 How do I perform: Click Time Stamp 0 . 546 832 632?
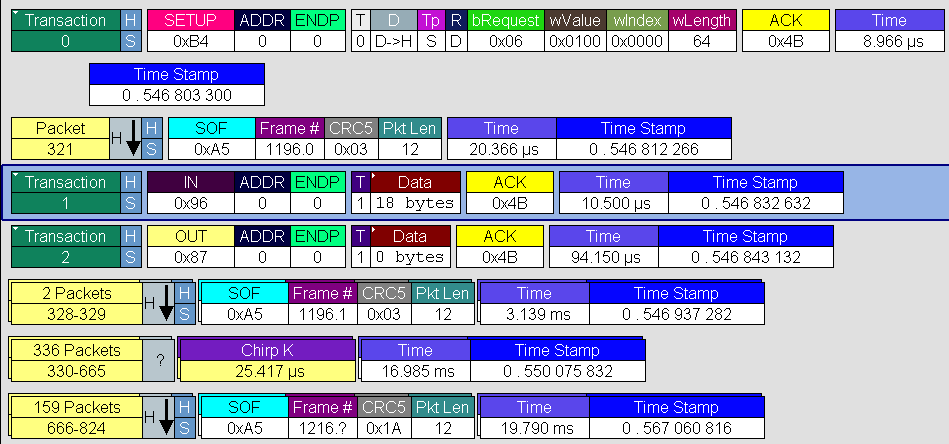(756, 192)
